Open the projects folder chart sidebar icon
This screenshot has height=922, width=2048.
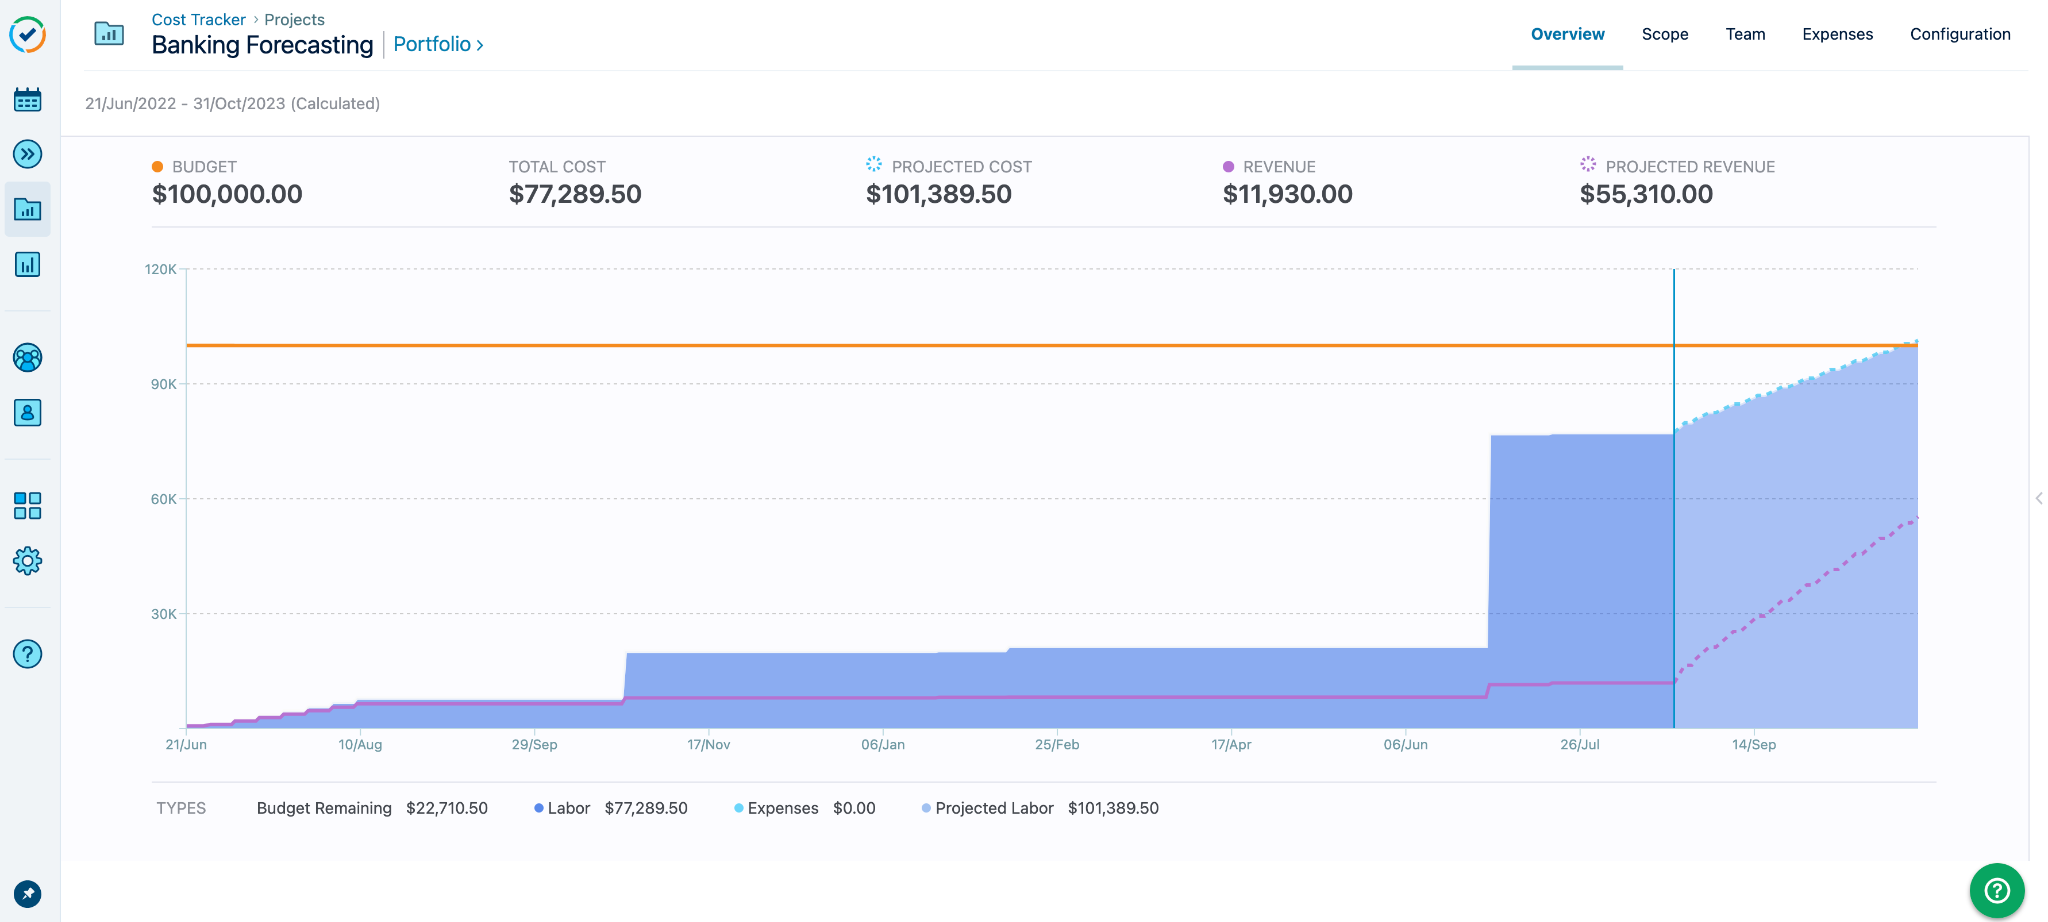pyautogui.click(x=27, y=209)
